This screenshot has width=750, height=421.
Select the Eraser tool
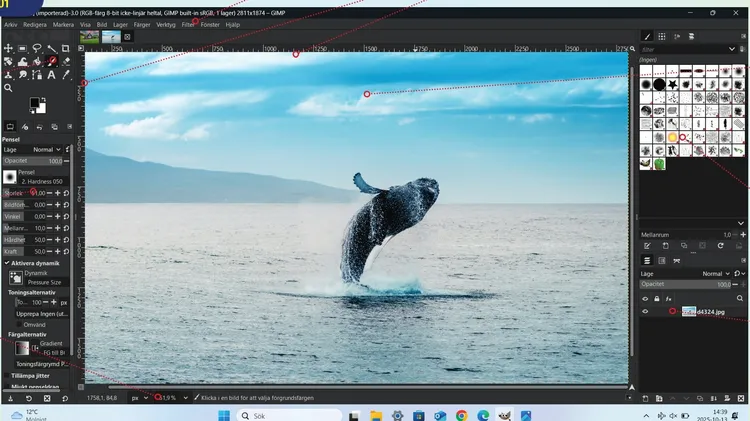(x=65, y=61)
